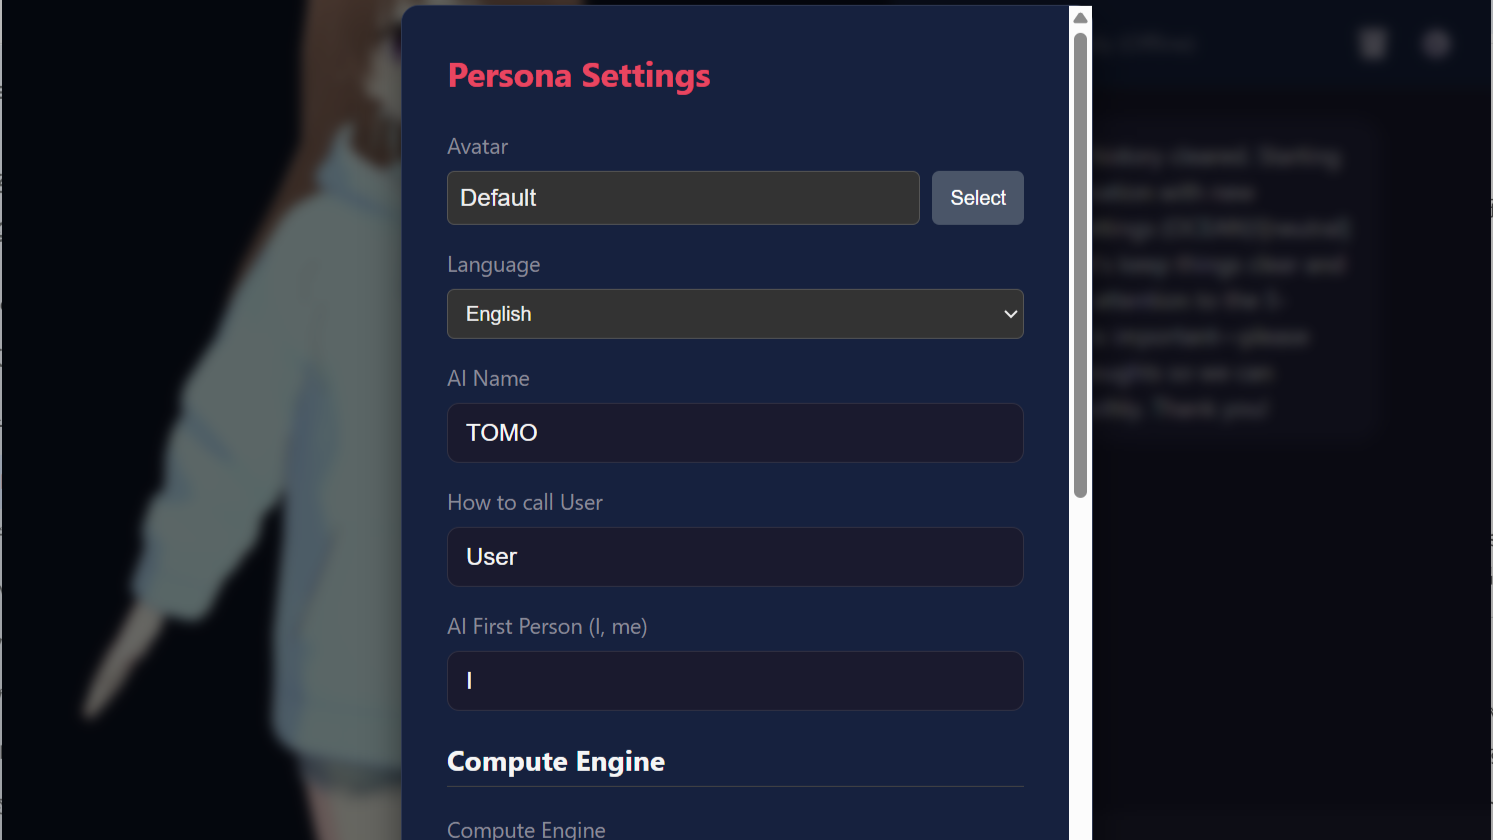Screen dimensions: 1493x840
Task: Focus the AI First Person input field
Action: pyautogui.click(x=734, y=681)
